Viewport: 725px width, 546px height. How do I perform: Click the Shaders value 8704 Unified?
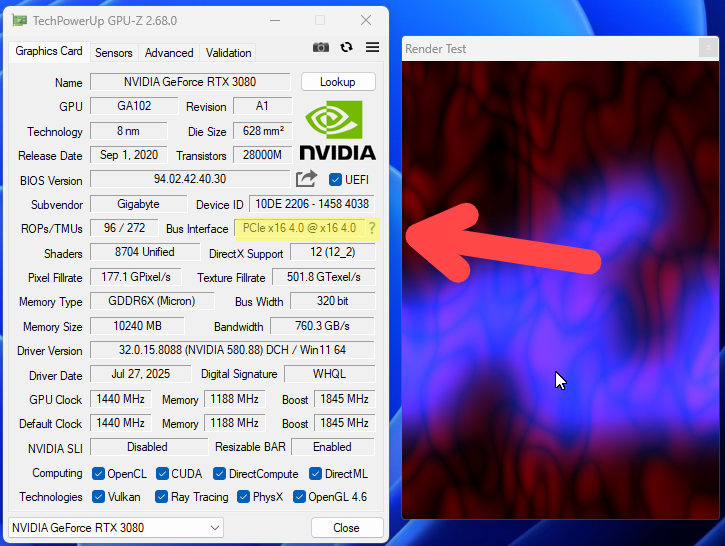pyautogui.click(x=145, y=252)
